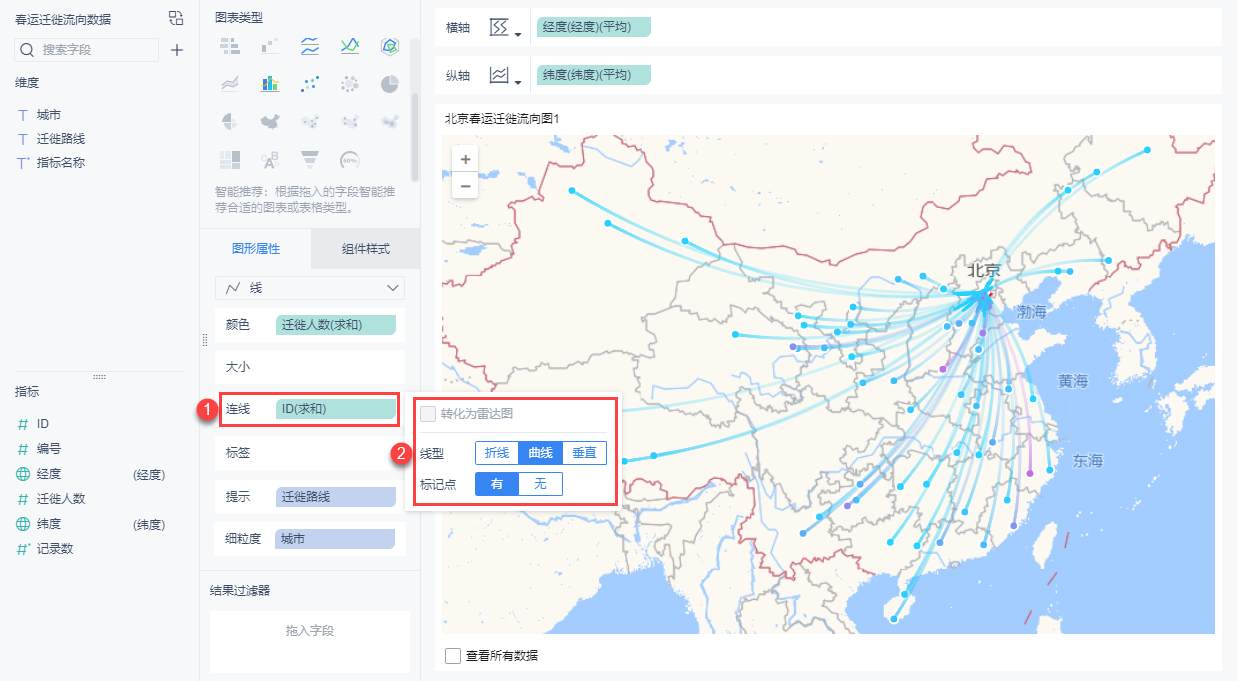Image resolution: width=1237 pixels, height=681 pixels.
Task: Select the funnel chart type icon
Action: [310, 159]
